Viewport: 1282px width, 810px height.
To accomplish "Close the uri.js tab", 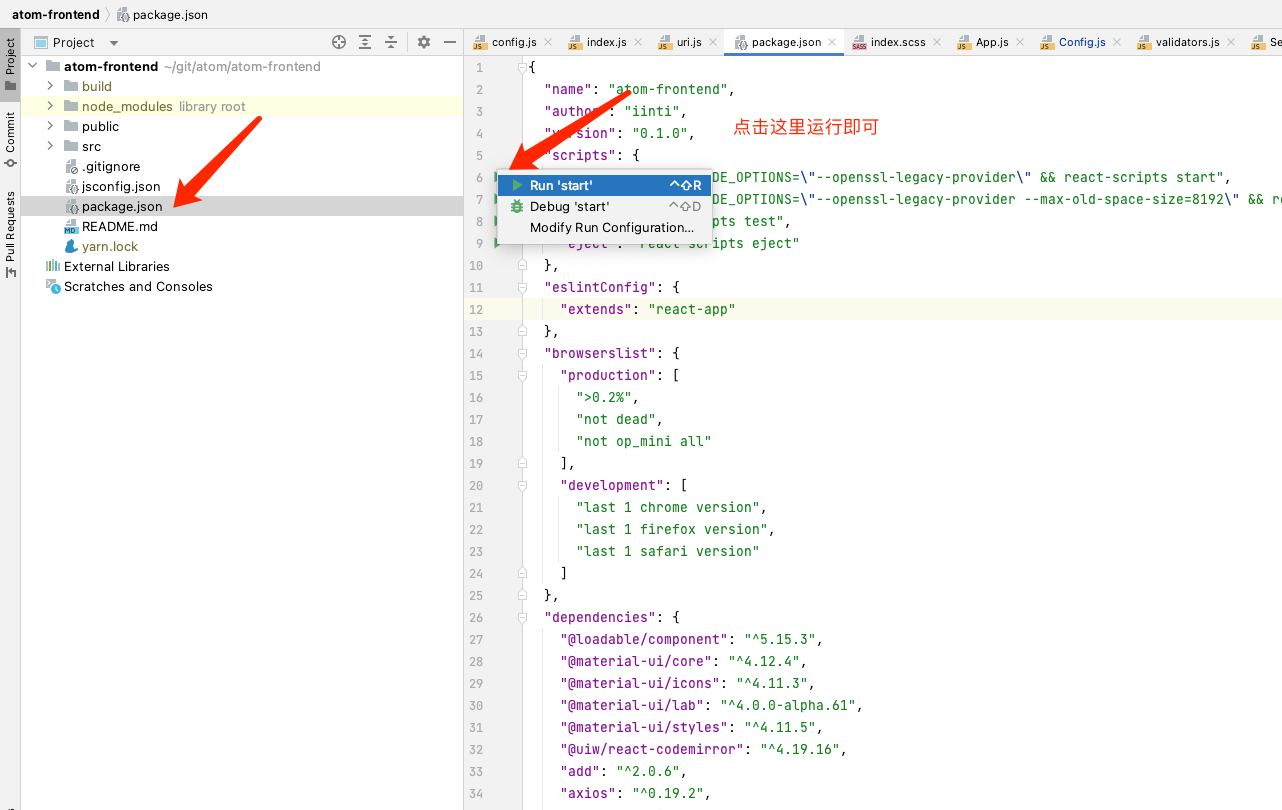I will pos(712,42).
